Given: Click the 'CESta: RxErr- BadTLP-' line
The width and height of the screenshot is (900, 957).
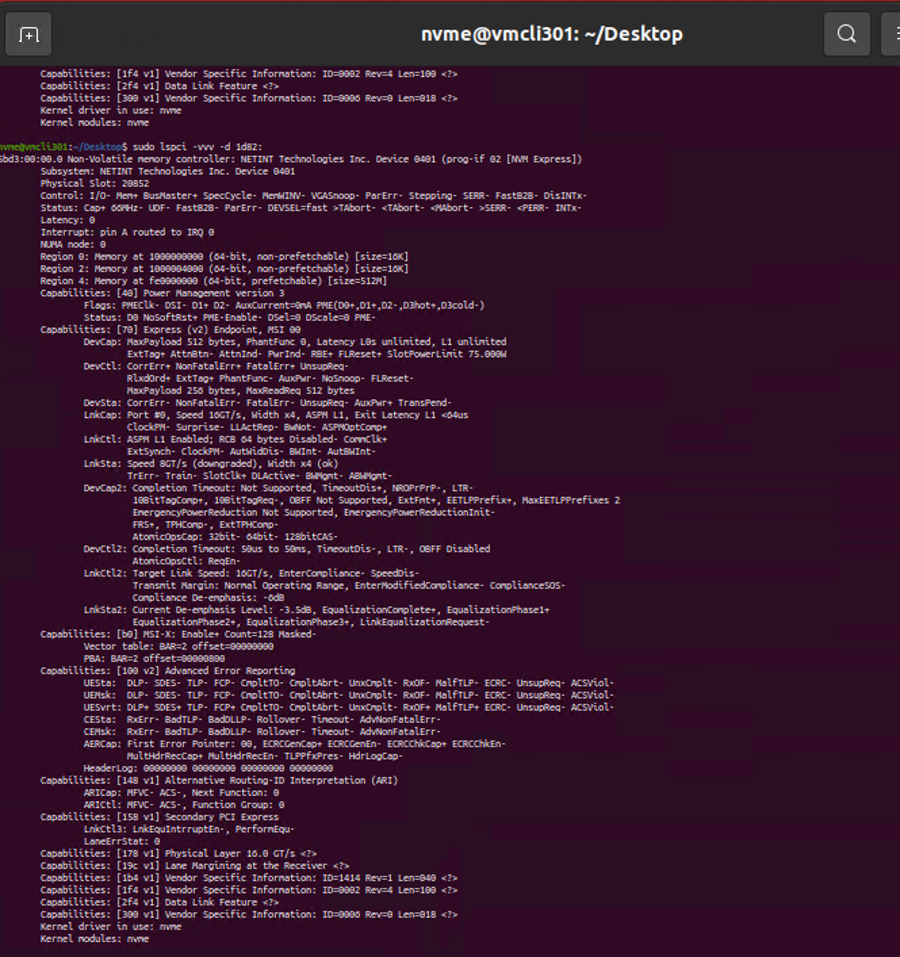Looking at the screenshot, I should pyautogui.click(x=262, y=721).
